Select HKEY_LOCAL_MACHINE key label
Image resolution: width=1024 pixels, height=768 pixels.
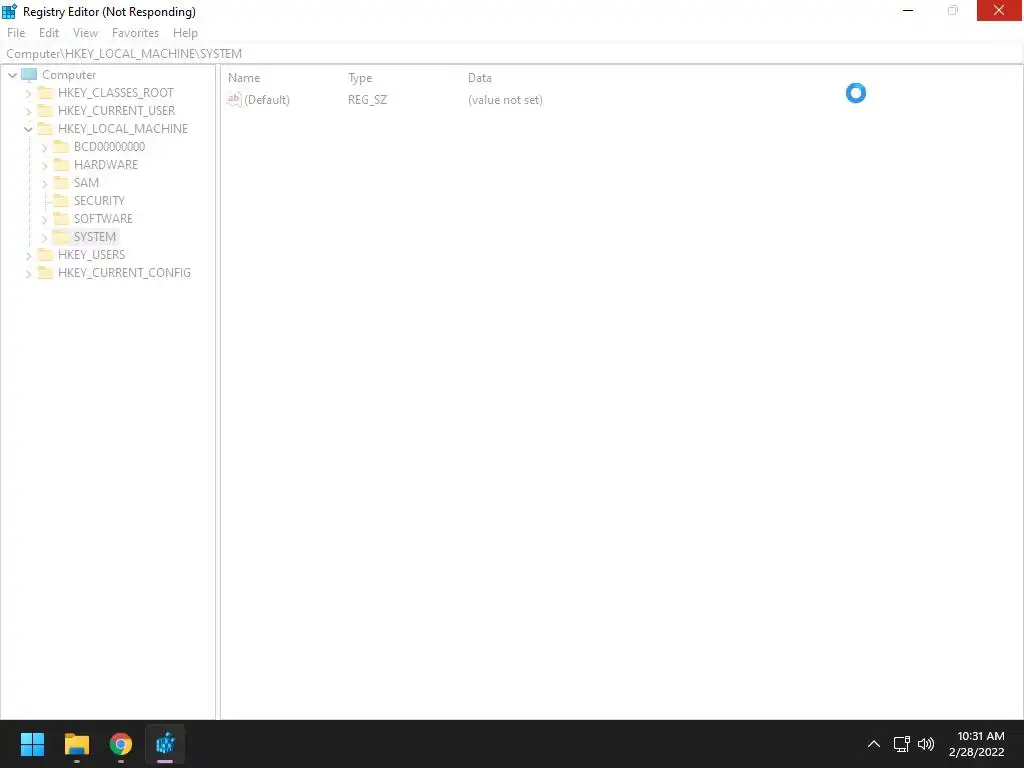tap(123, 129)
